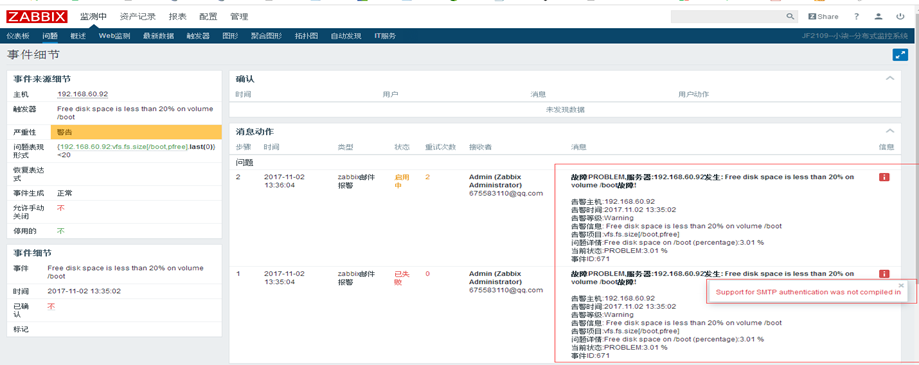The height and width of the screenshot is (365, 919).
Task: Click retry count 0 in step 1
Action: tap(427, 274)
